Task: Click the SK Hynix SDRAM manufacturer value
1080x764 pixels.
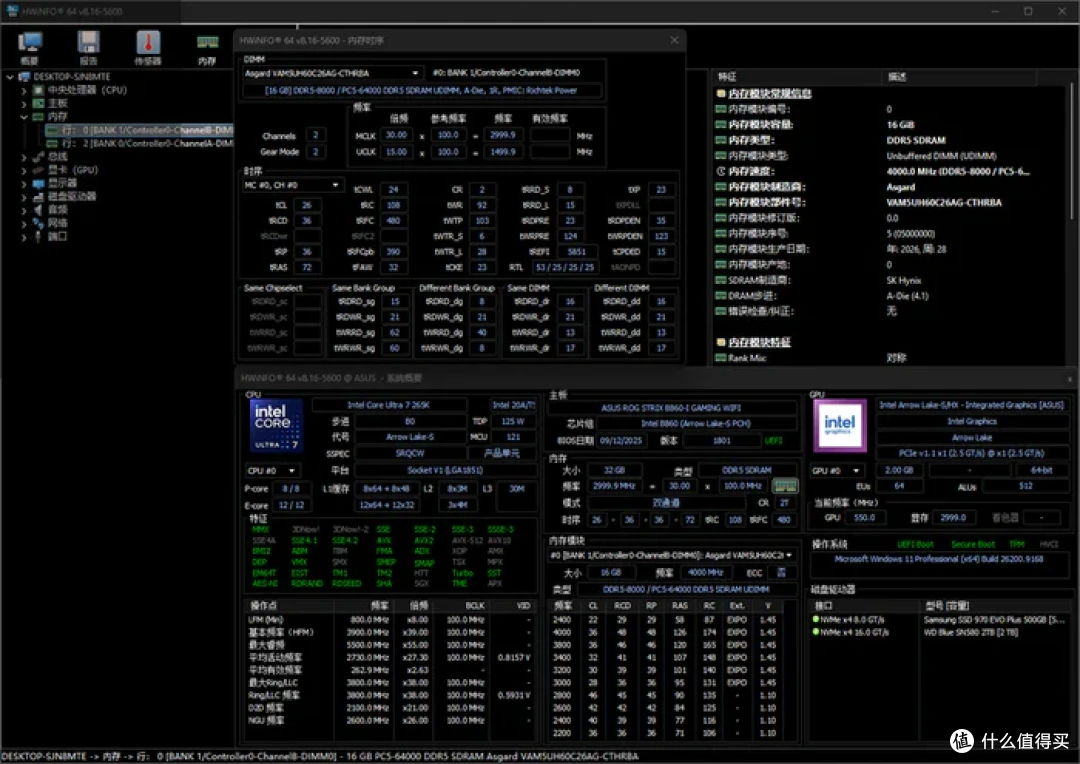Action: click(x=904, y=280)
